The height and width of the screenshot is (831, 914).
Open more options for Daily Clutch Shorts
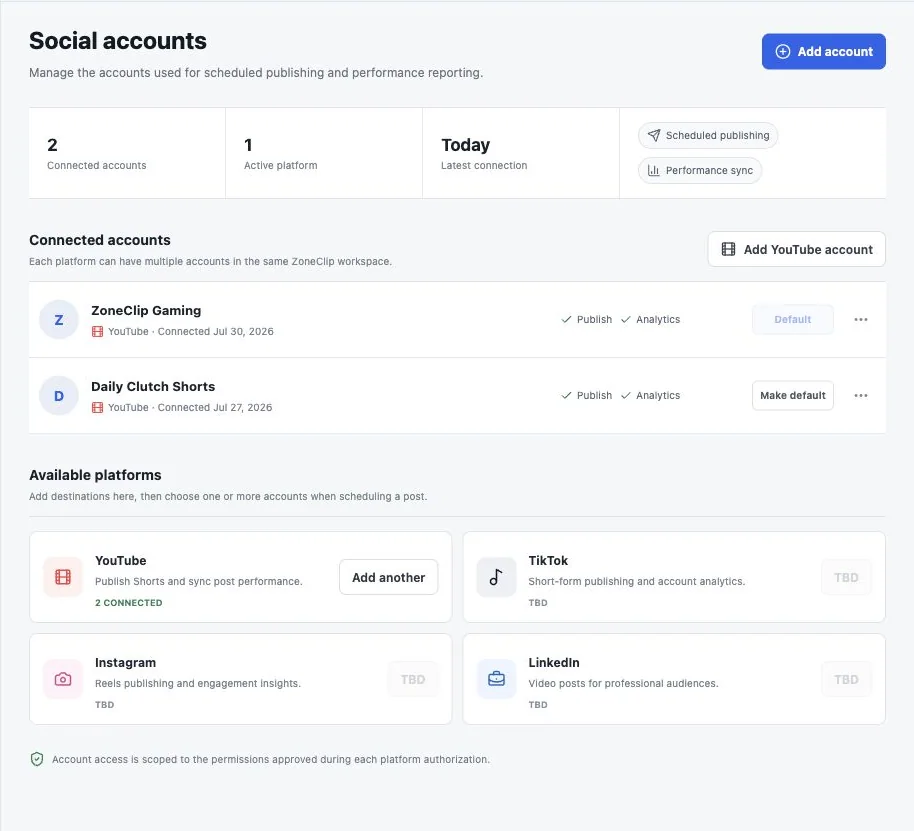click(860, 395)
